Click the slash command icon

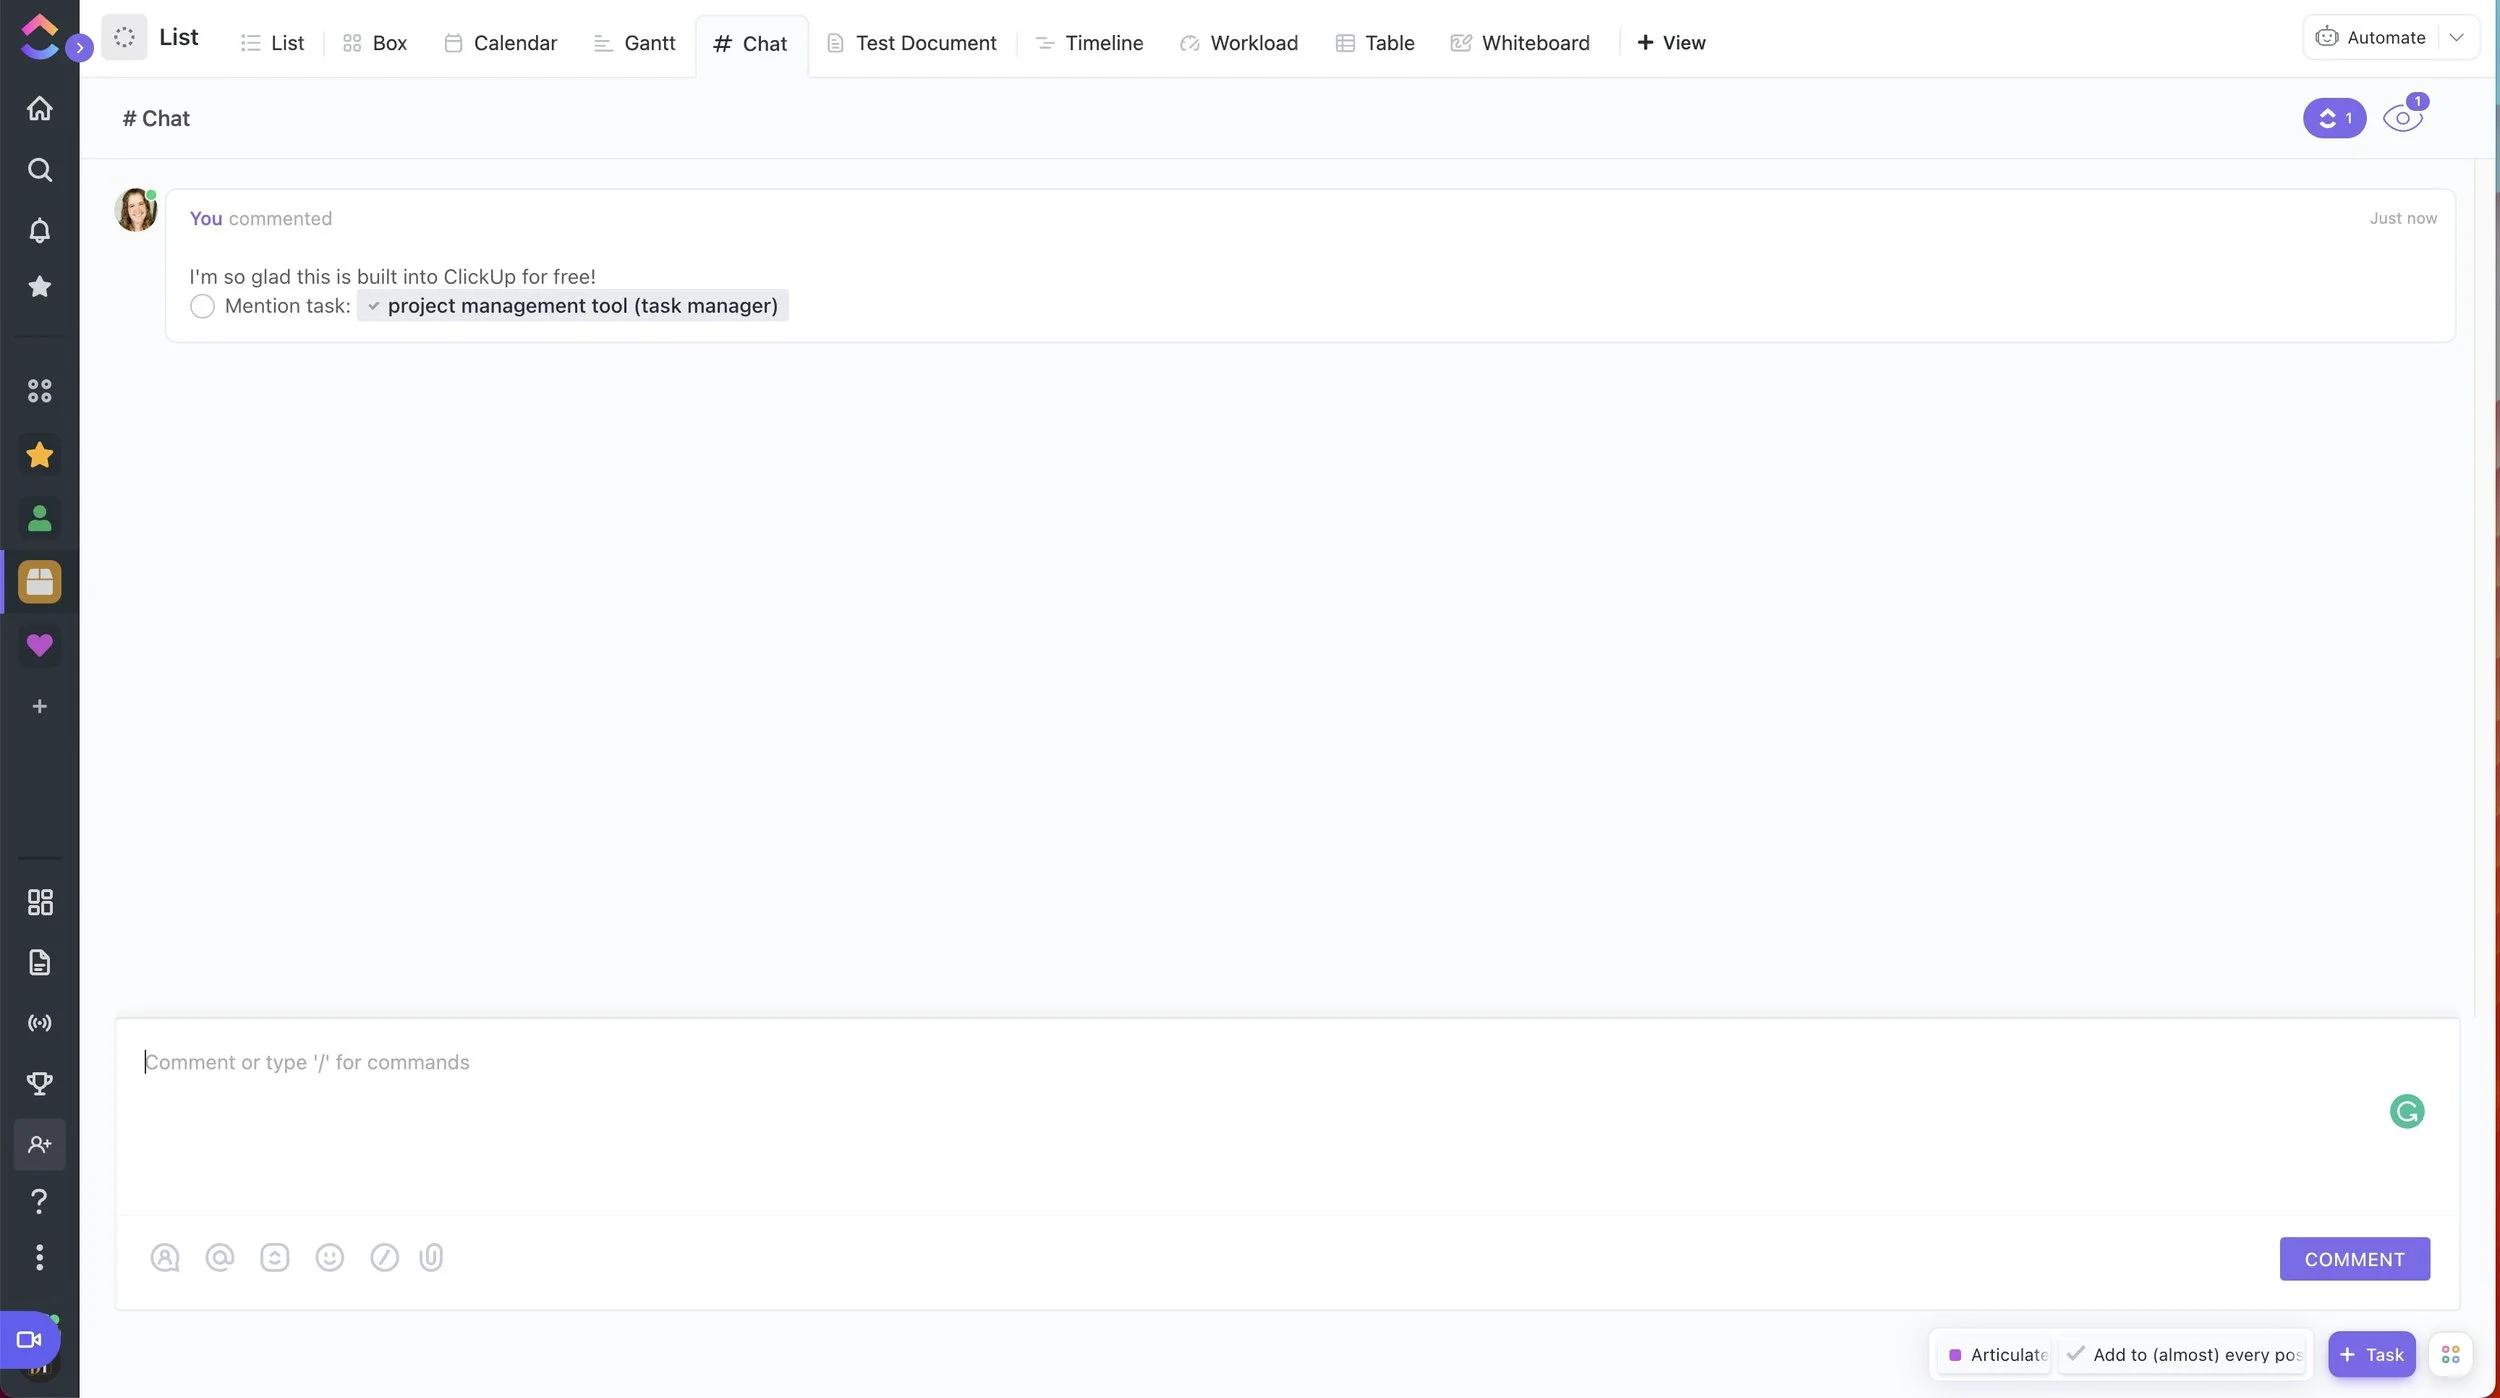384,1257
